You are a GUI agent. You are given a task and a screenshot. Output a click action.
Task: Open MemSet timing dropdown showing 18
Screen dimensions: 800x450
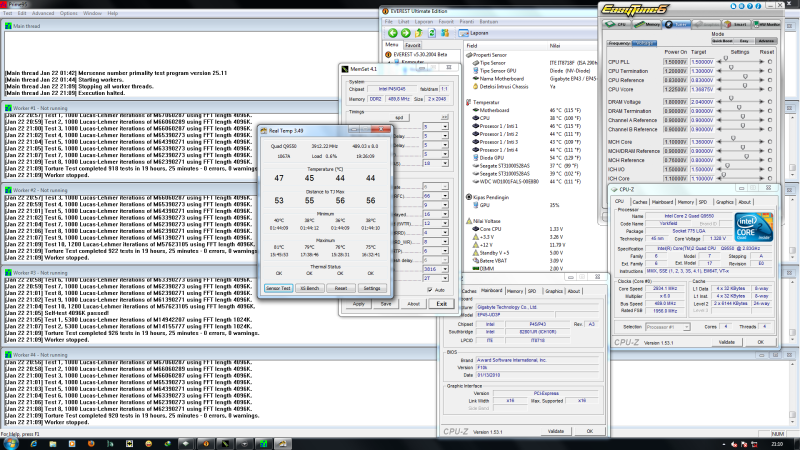tap(436, 163)
